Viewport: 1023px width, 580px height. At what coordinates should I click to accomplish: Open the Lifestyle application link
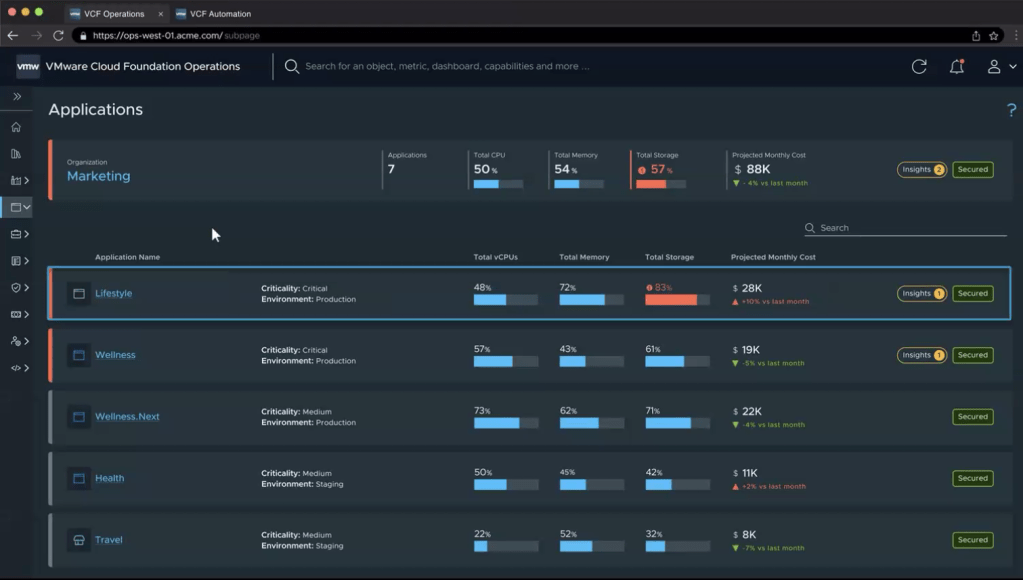[113, 294]
